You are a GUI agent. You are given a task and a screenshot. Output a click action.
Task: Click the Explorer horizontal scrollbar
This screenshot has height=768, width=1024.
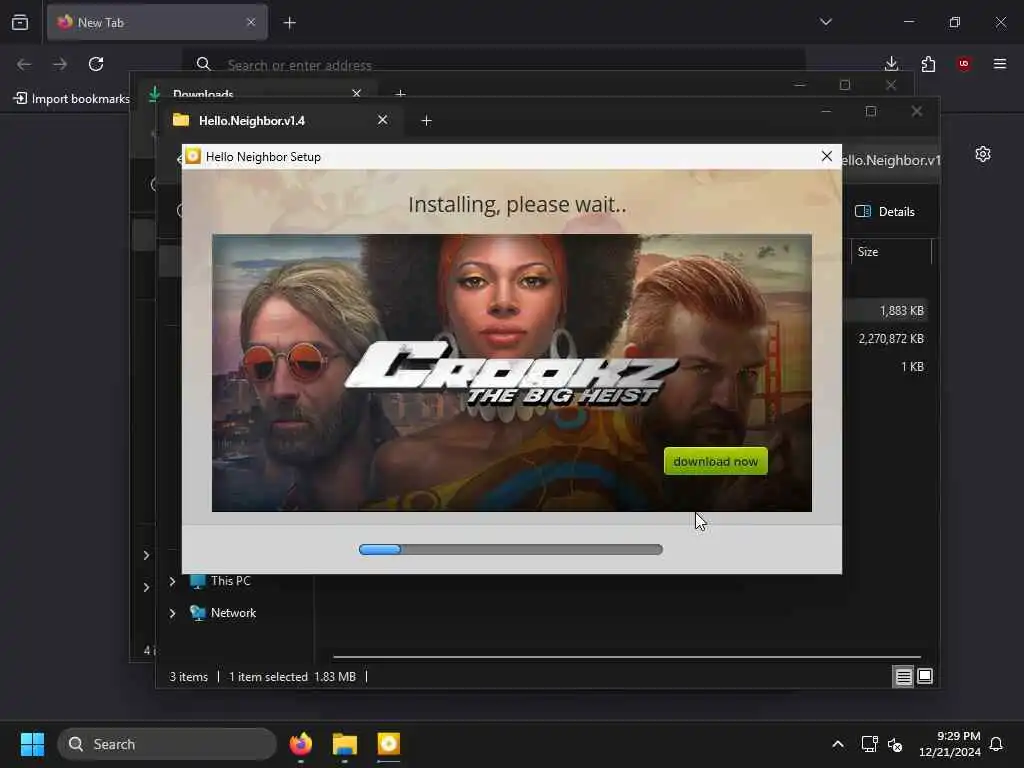point(627,656)
